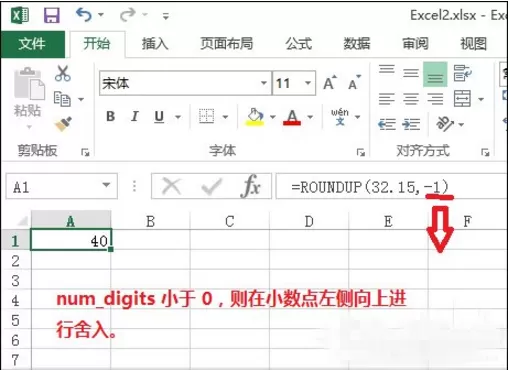510x370 pixels.
Task: Open 字体 group dialog launcher
Action: pos(361,152)
